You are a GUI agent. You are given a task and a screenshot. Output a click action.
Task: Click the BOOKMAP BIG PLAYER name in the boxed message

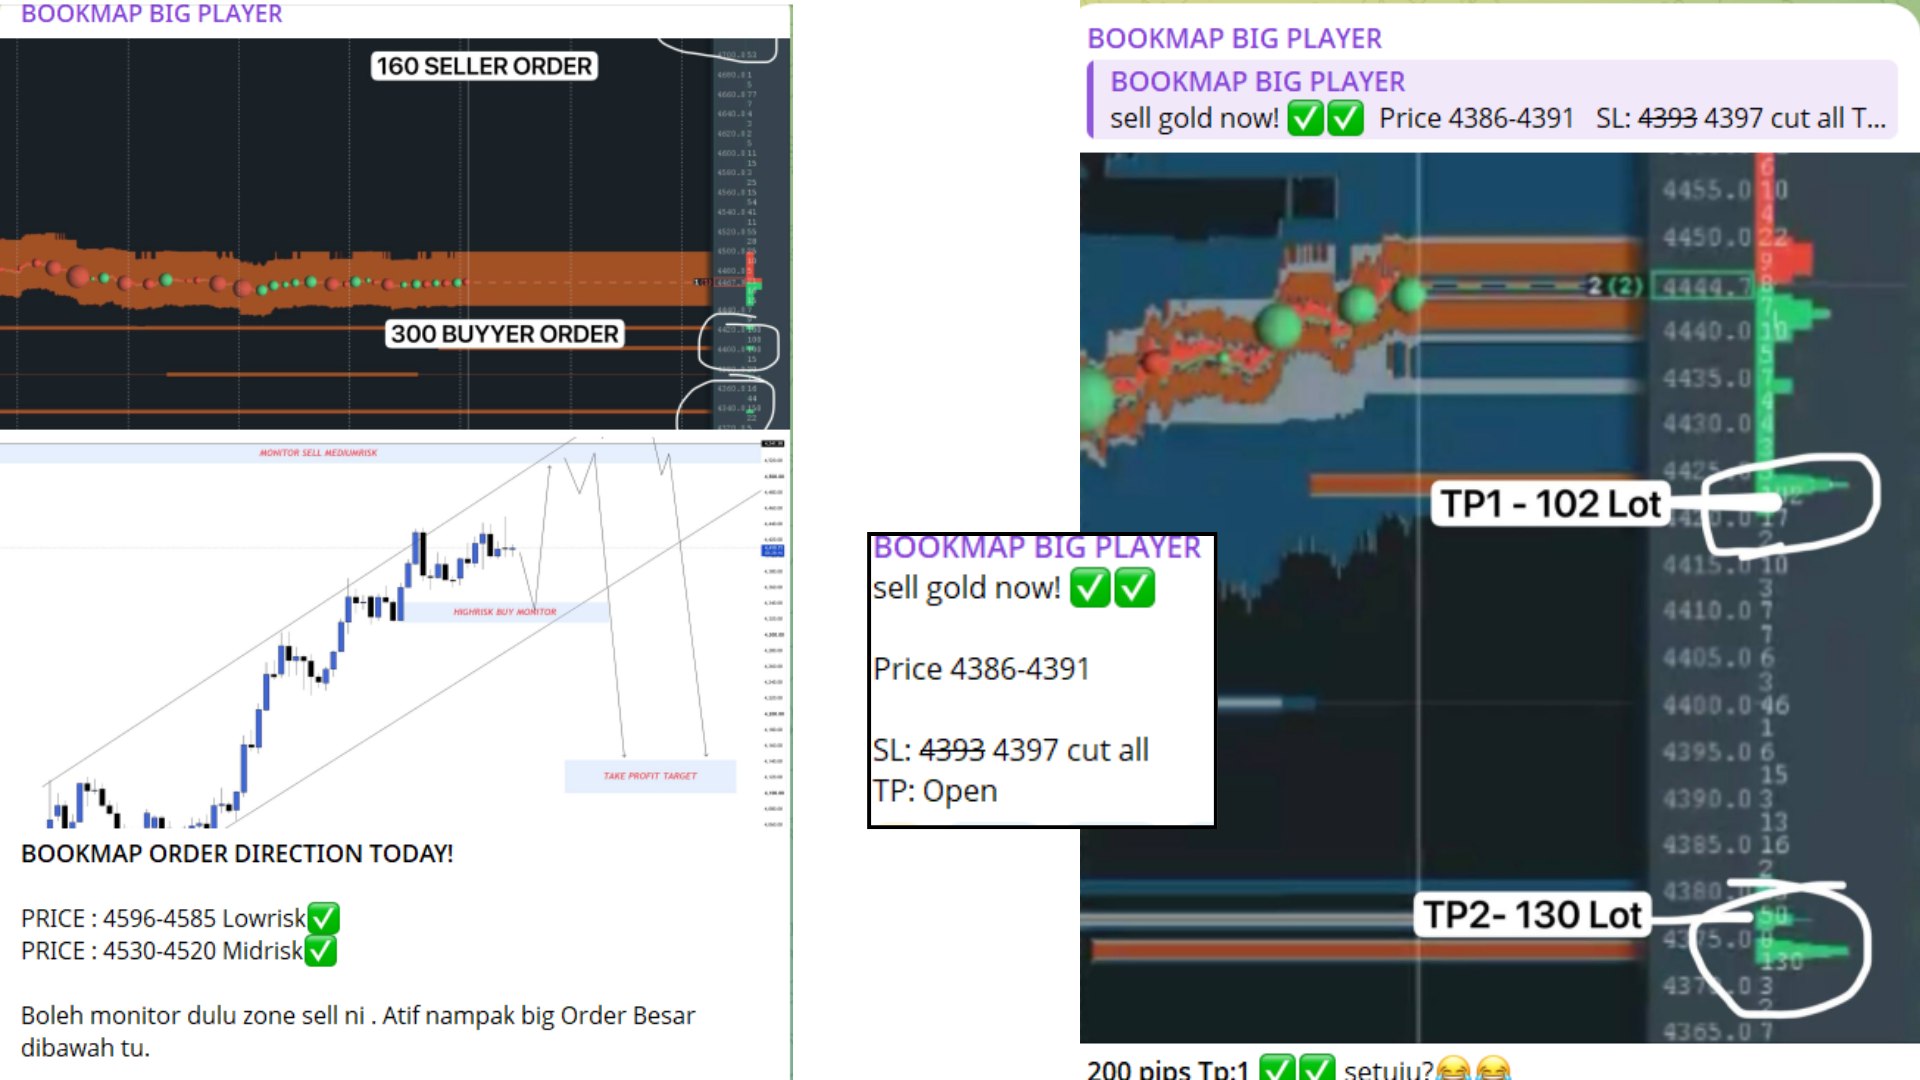[1037, 547]
